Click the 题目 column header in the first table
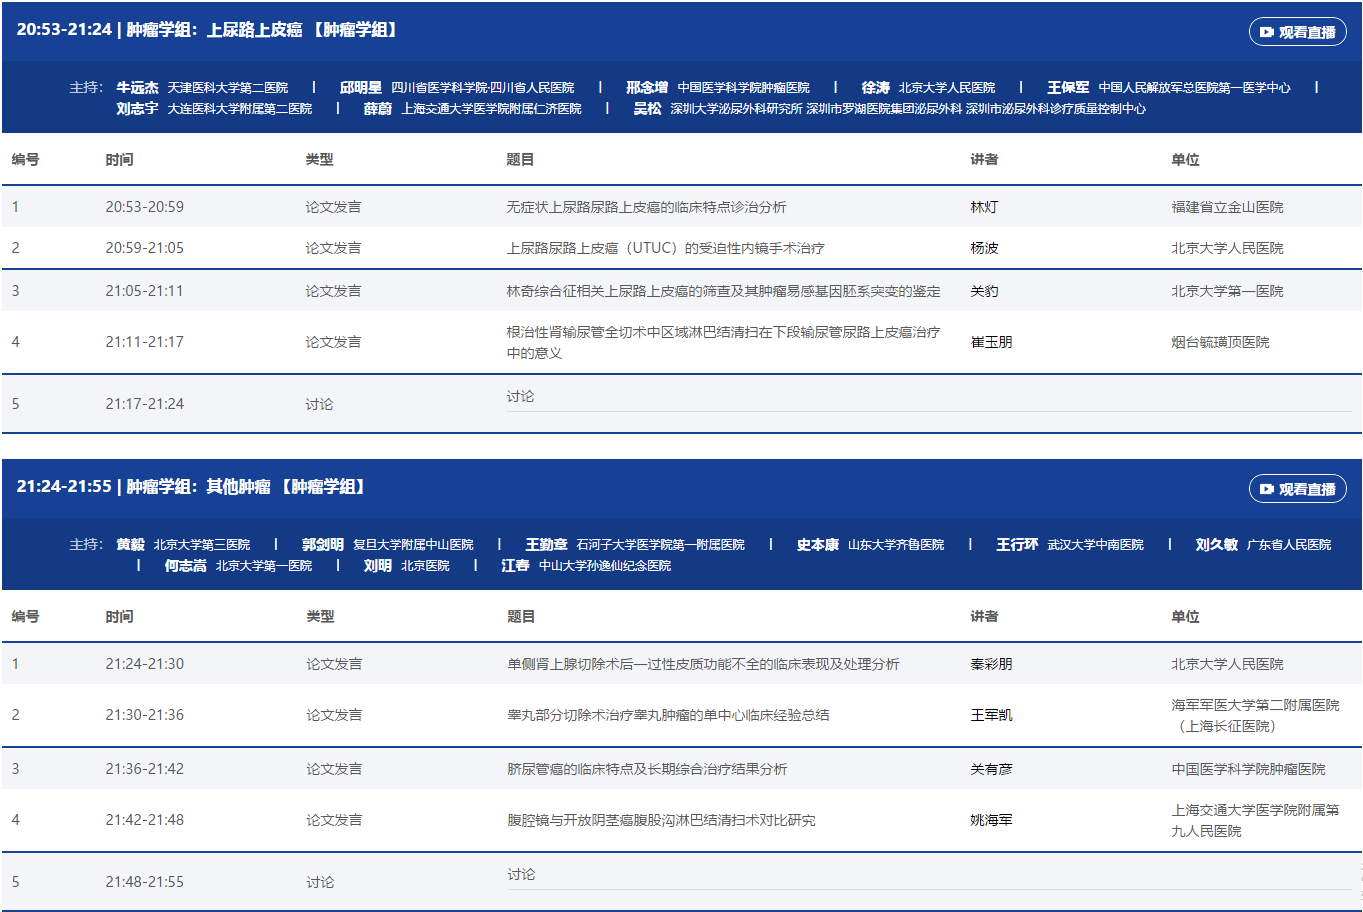This screenshot has width=1363, height=912. (520, 160)
